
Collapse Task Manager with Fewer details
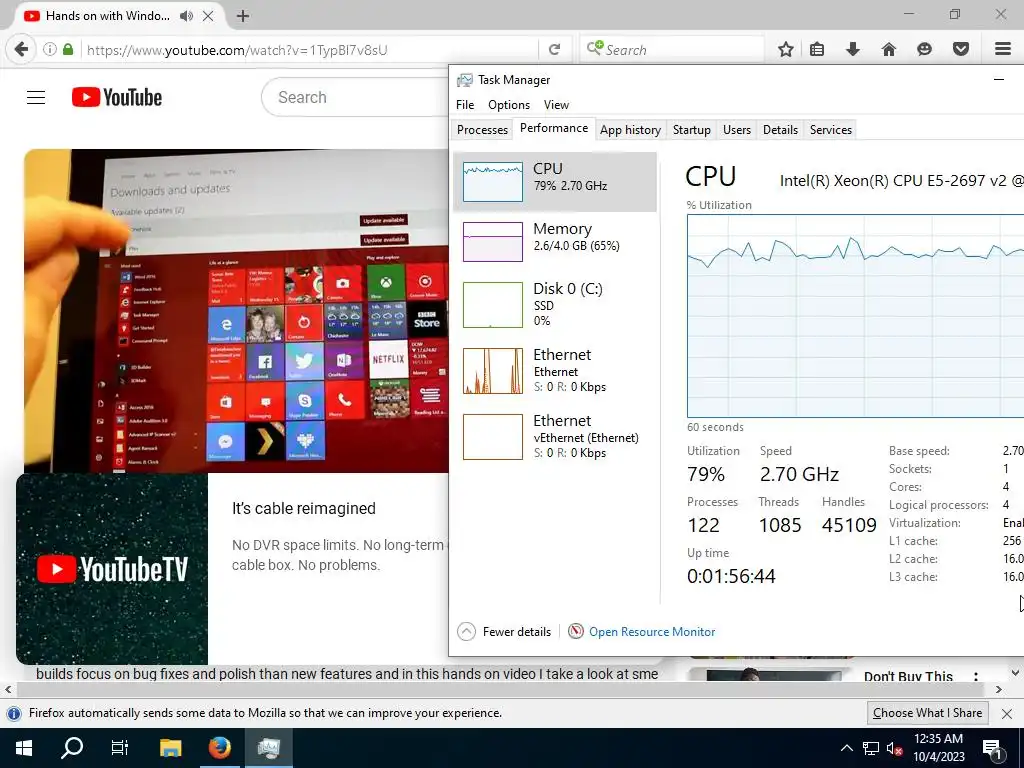tap(504, 632)
